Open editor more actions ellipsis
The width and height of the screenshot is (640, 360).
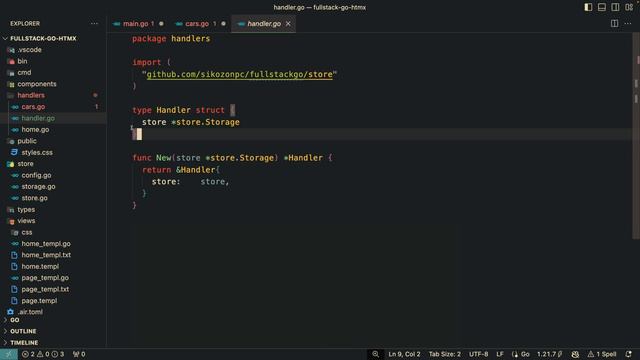pos(628,24)
